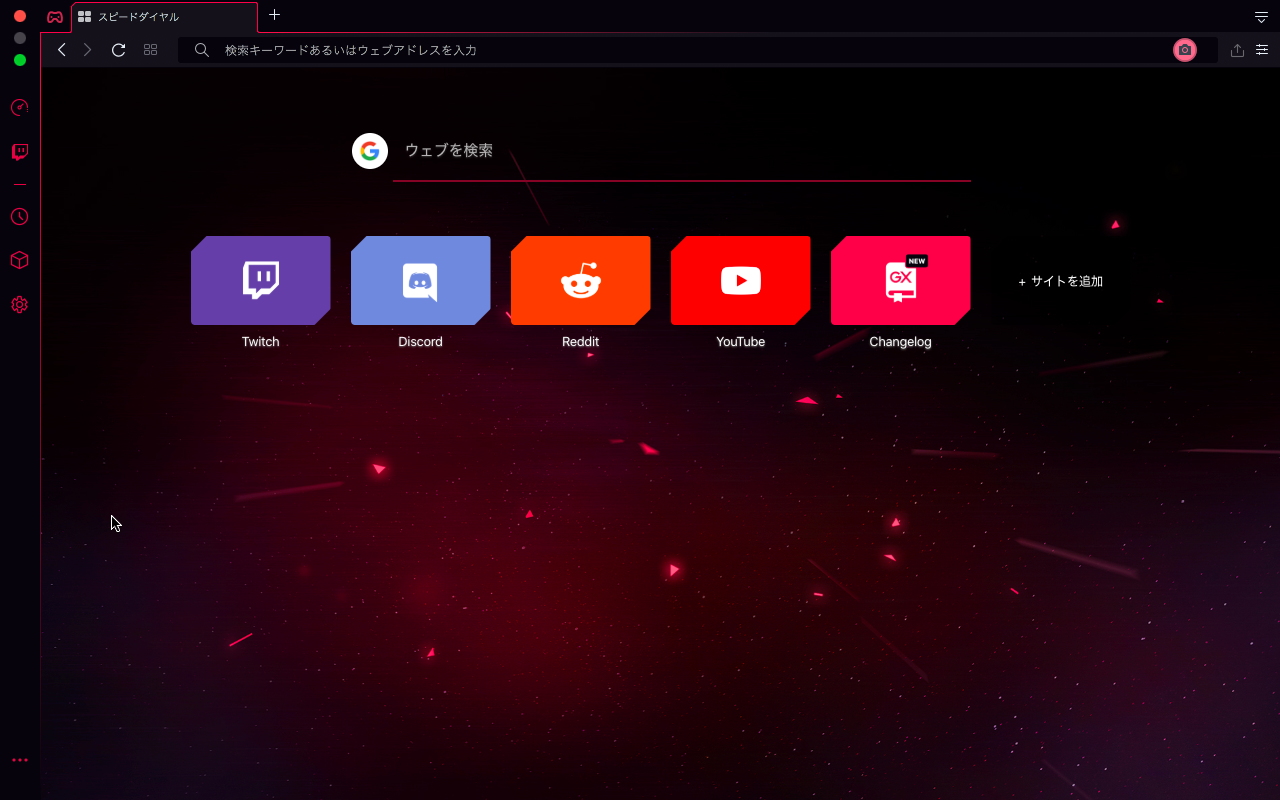Open the tab menu at the top right
The image size is (1280, 800).
tap(1261, 17)
